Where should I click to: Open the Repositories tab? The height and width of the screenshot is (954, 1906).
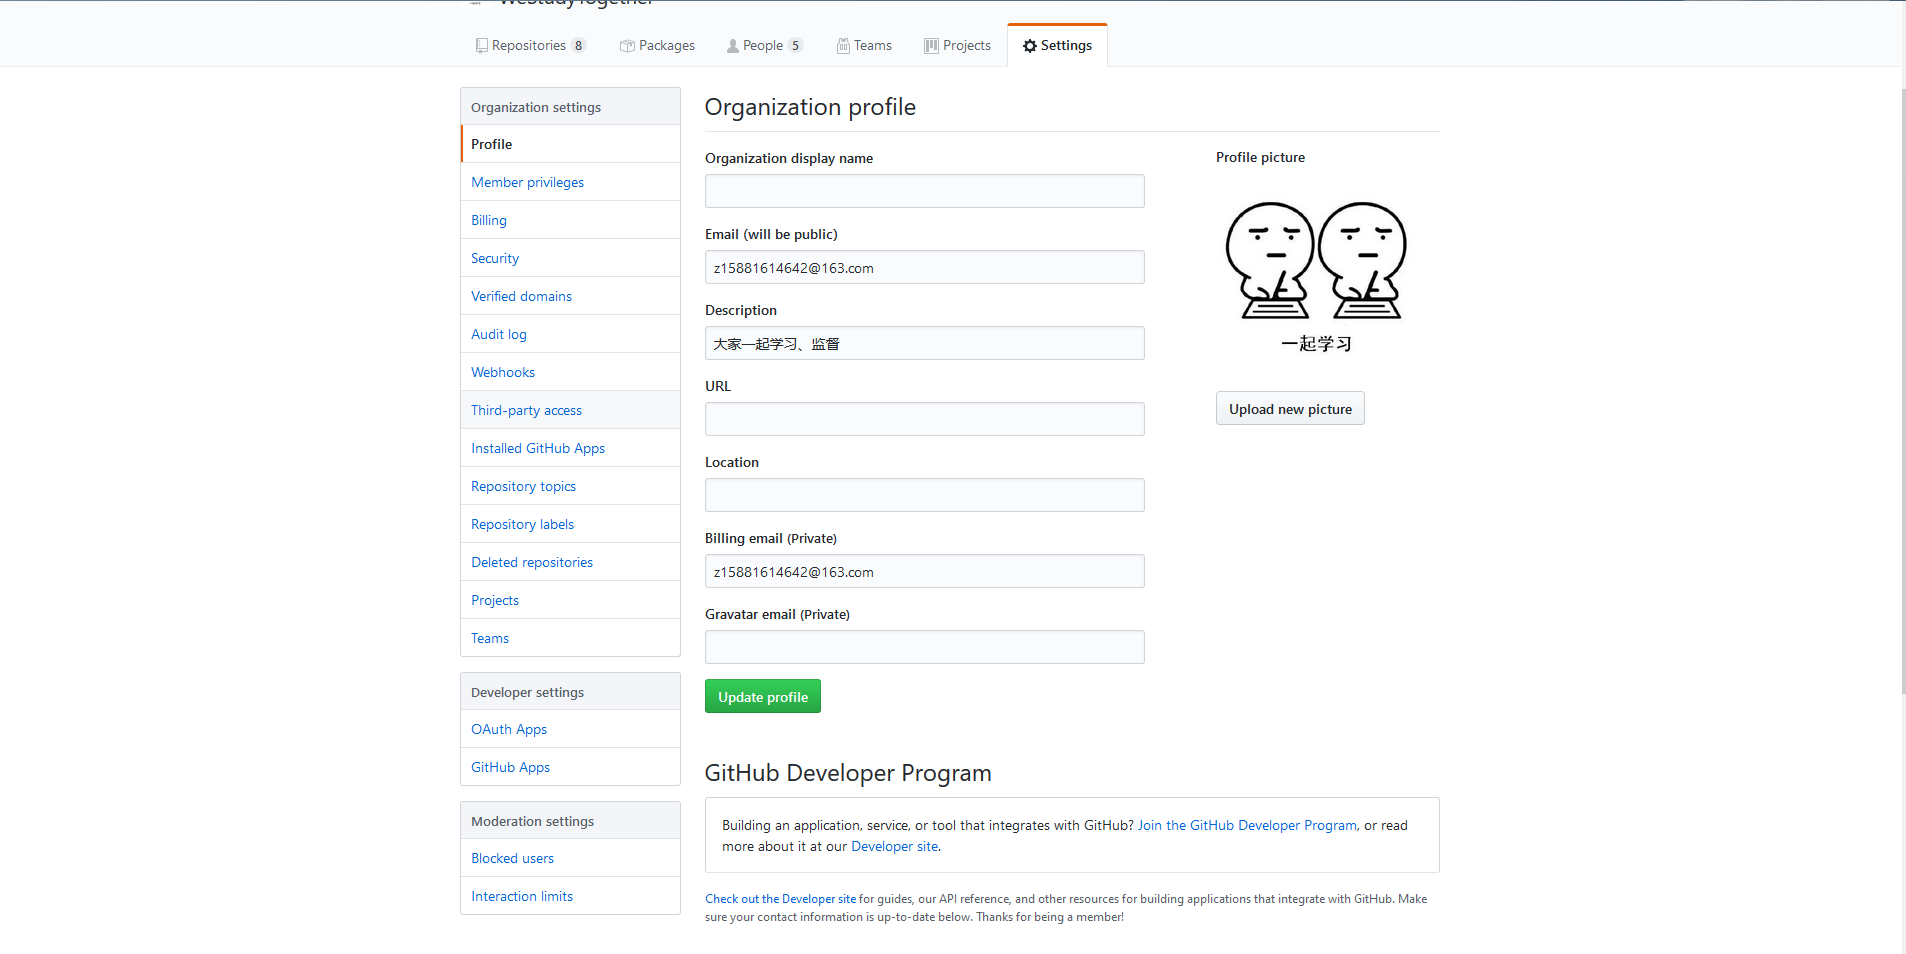[x=531, y=46]
